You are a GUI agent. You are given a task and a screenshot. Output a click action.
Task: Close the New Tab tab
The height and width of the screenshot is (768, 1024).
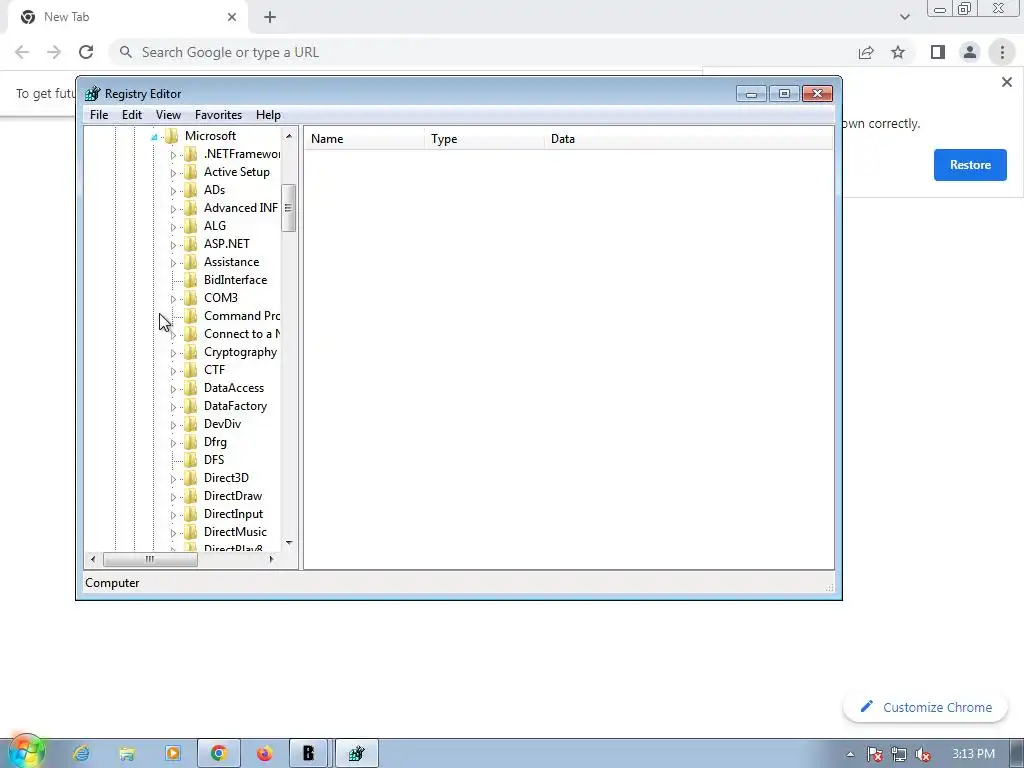pyautogui.click(x=232, y=17)
